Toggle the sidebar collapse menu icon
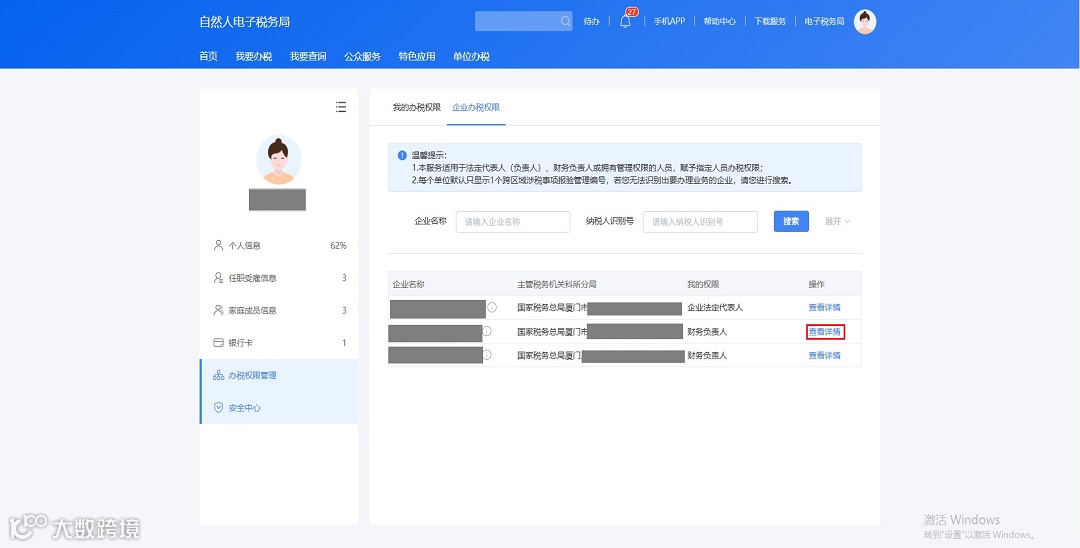The width and height of the screenshot is (1080, 548). tap(341, 107)
